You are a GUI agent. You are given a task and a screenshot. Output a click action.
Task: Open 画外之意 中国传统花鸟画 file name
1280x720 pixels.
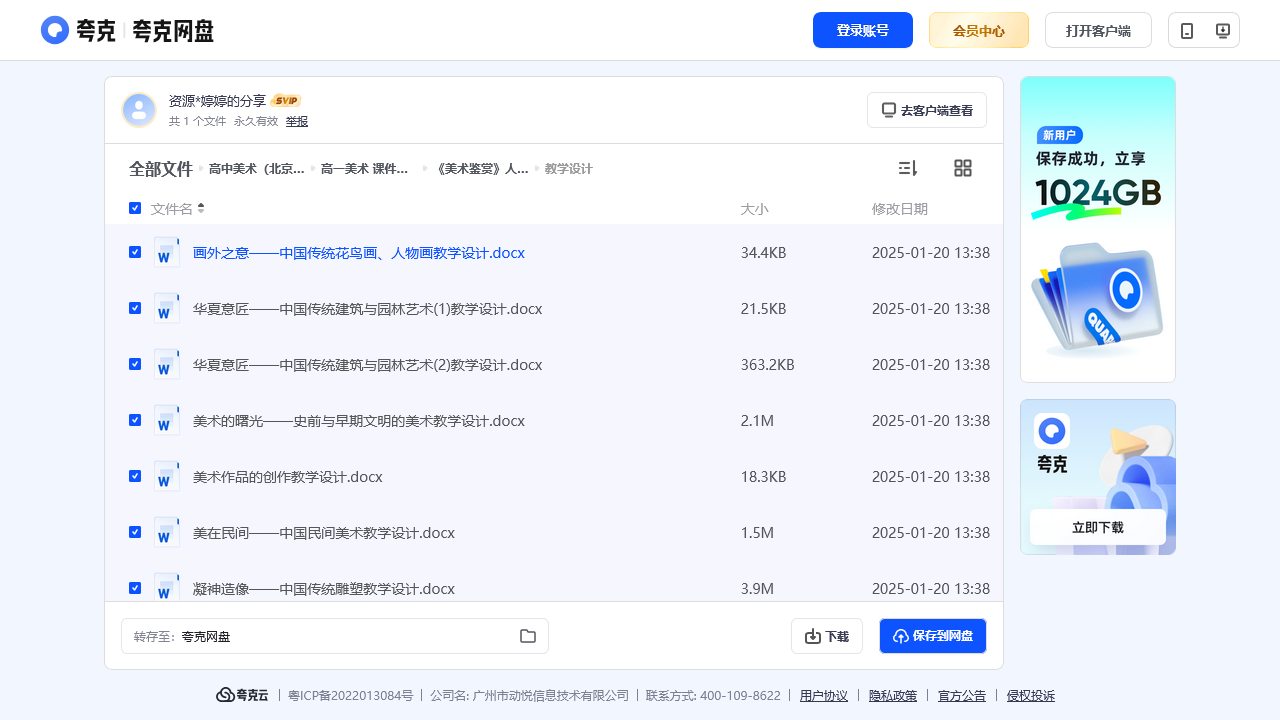[x=359, y=253]
